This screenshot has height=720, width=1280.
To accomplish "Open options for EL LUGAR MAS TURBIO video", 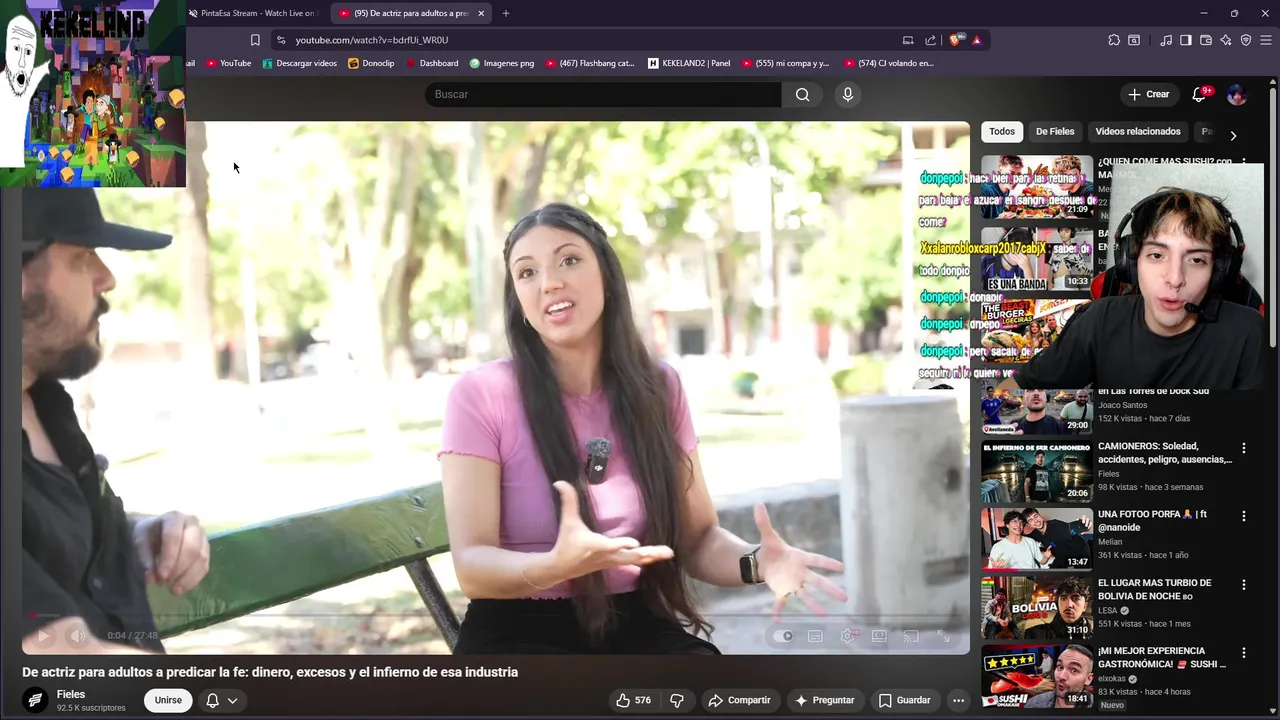I will pos(1244,584).
